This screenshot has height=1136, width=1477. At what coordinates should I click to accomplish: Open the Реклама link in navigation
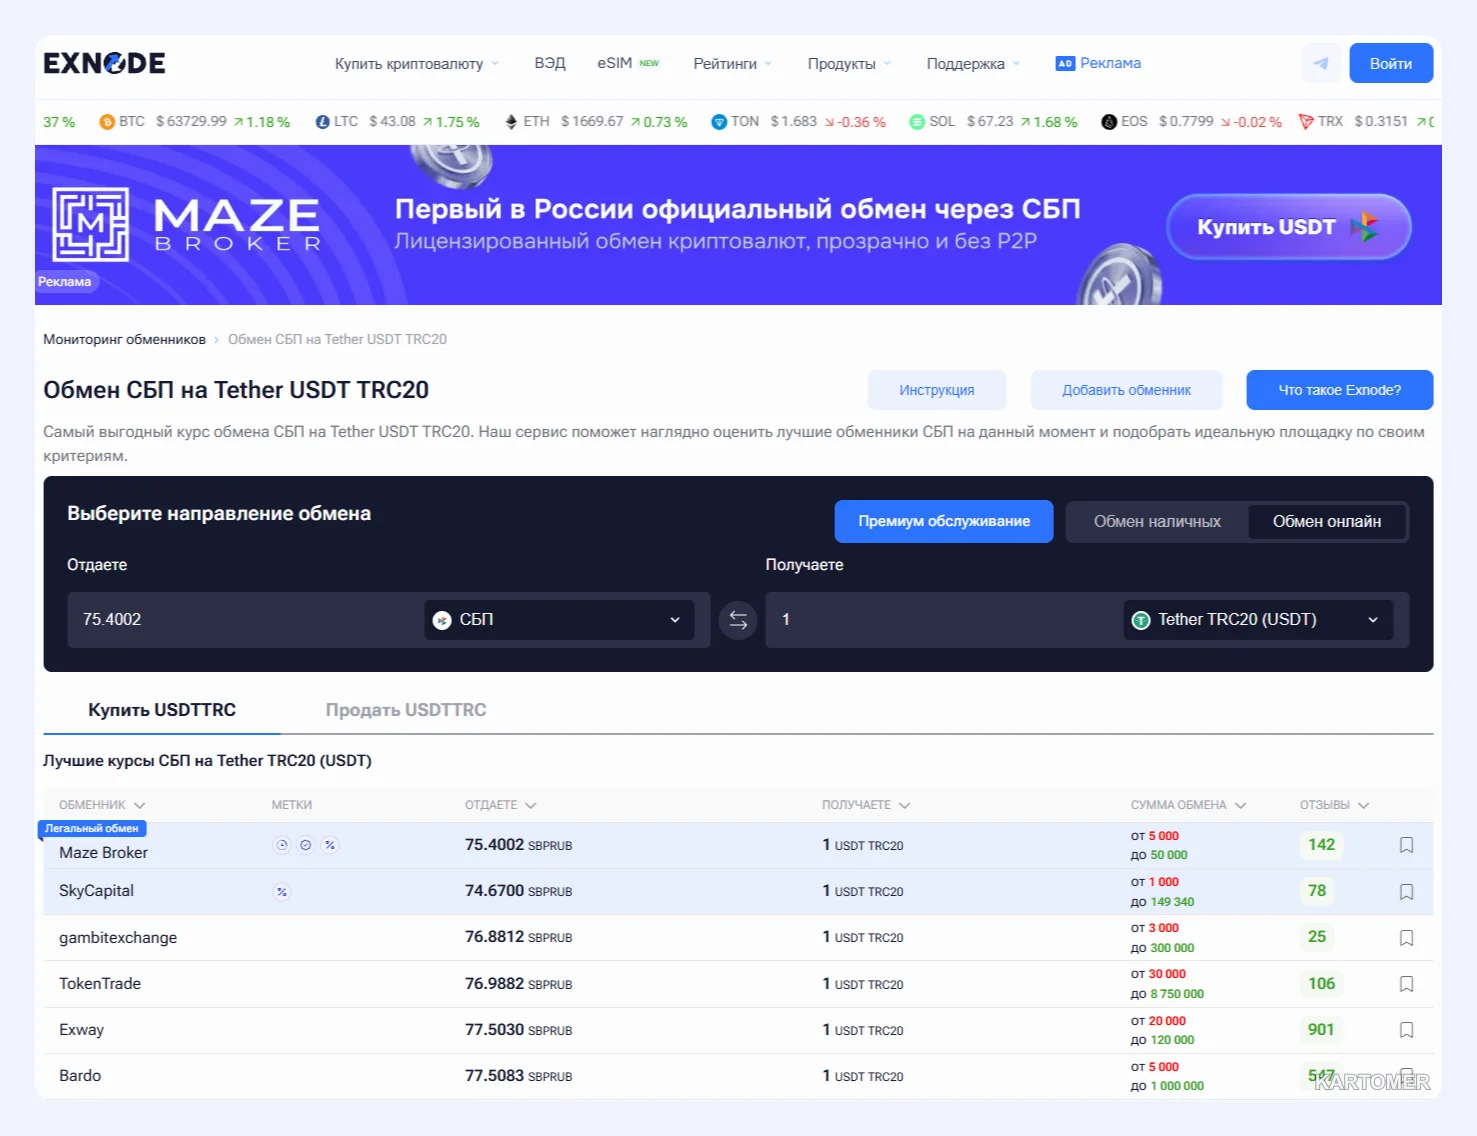[1098, 63]
